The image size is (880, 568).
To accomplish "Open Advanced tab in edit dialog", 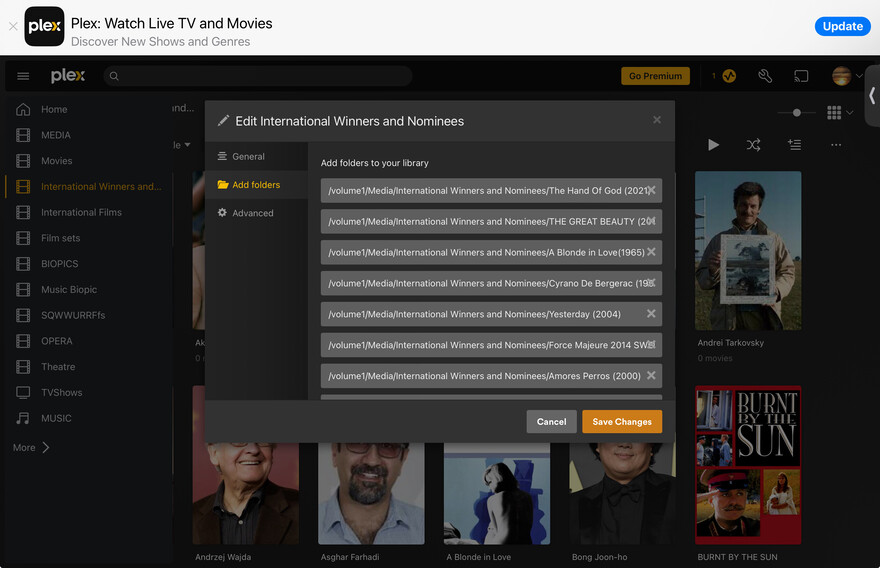I will (x=256, y=213).
